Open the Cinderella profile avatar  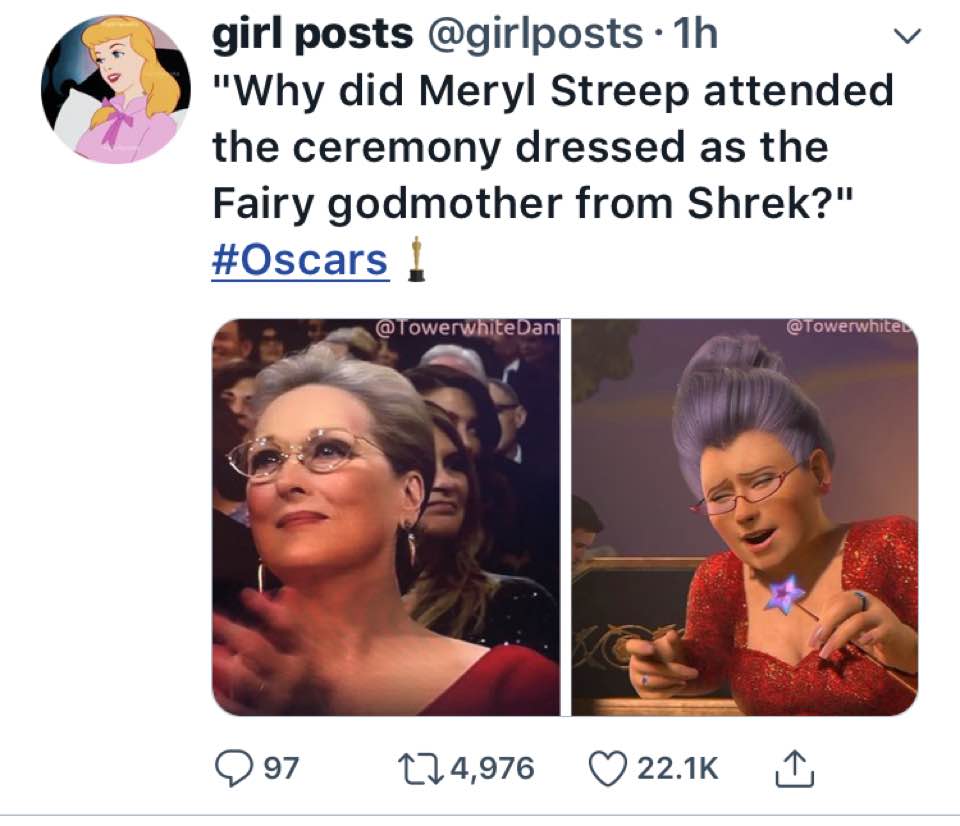click(x=116, y=89)
